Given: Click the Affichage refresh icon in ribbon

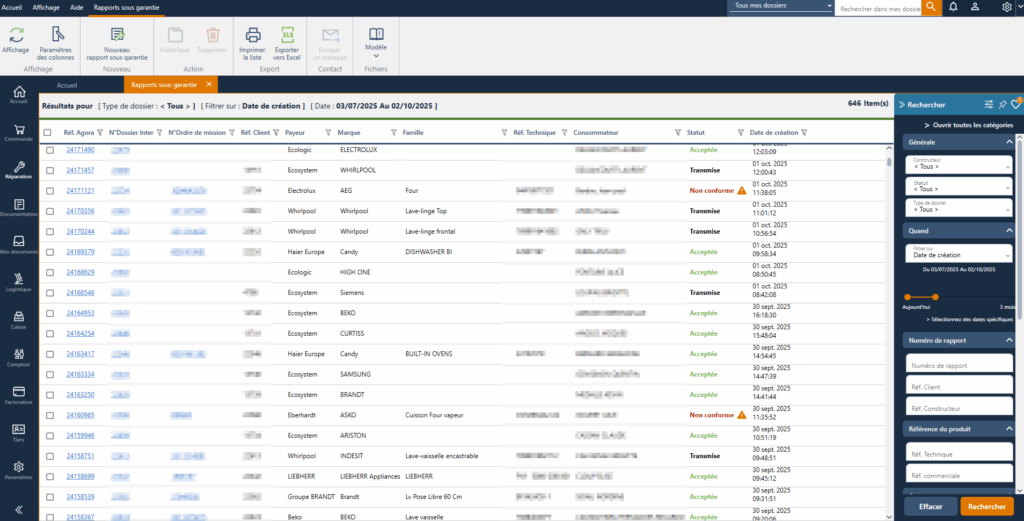Looking at the screenshot, I should pos(16,35).
